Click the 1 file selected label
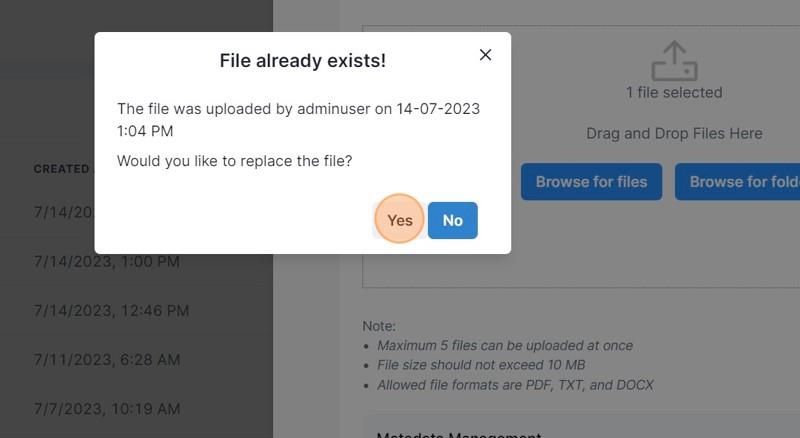This screenshot has width=800, height=438. pos(674,92)
